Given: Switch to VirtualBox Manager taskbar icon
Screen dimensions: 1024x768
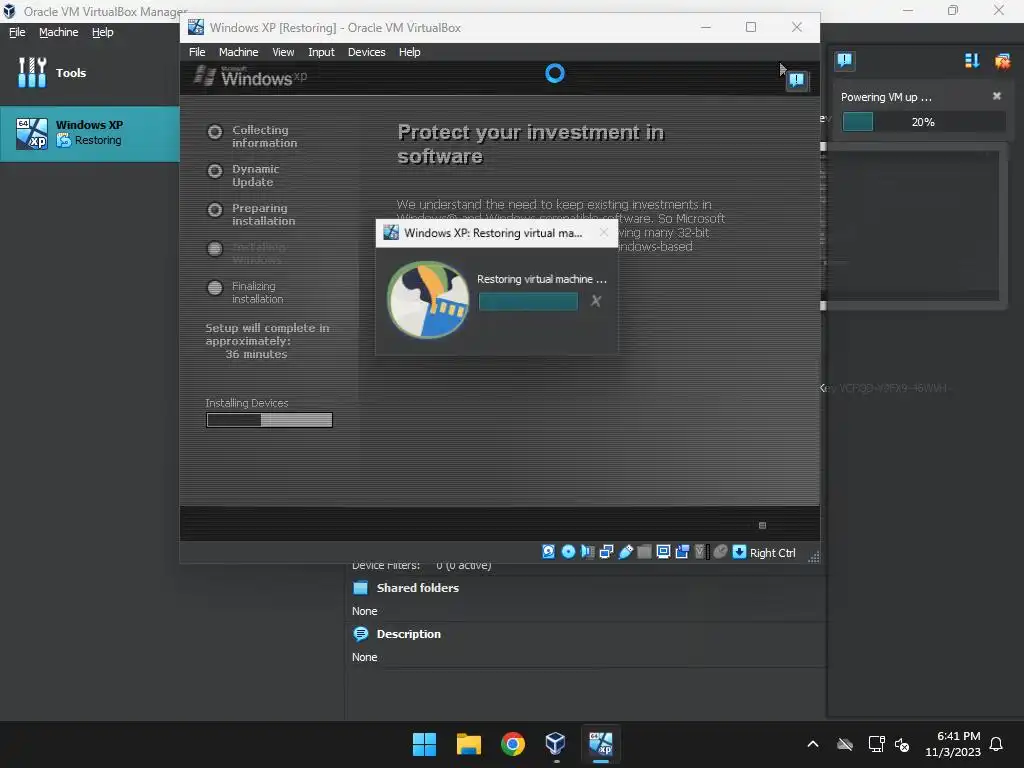Looking at the screenshot, I should coord(556,744).
